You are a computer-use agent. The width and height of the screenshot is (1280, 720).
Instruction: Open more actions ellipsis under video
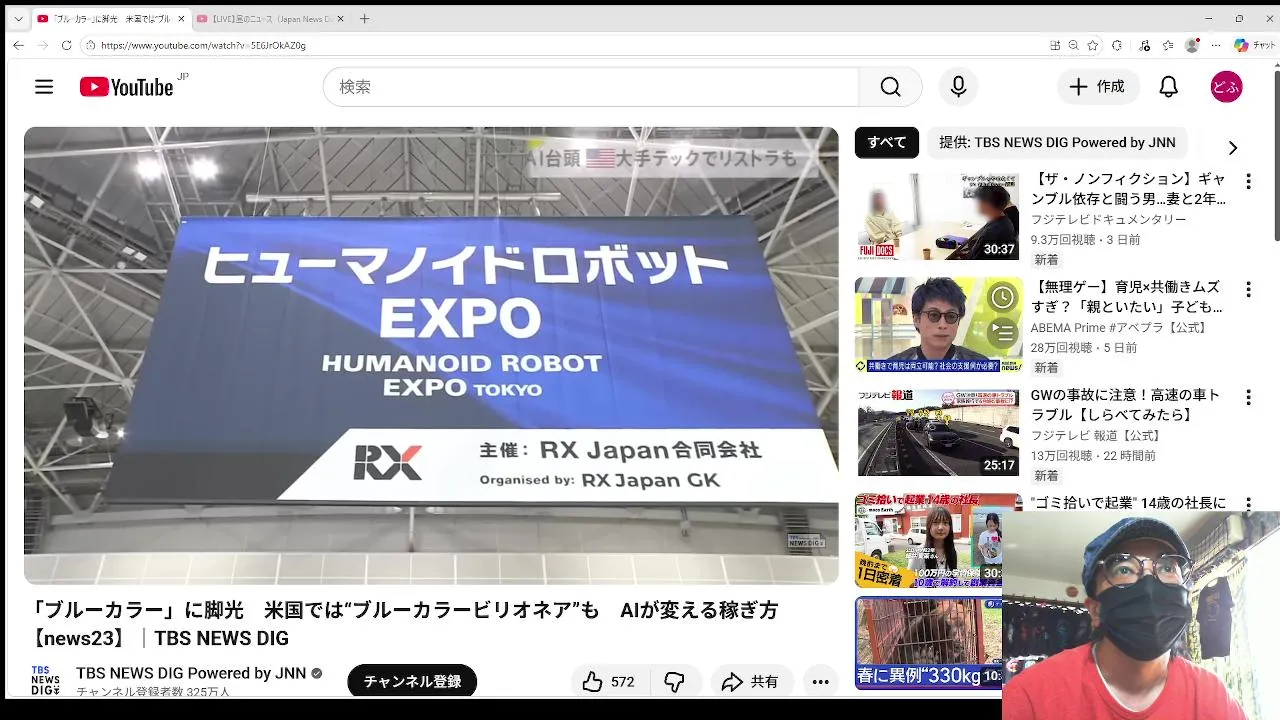(x=820, y=682)
